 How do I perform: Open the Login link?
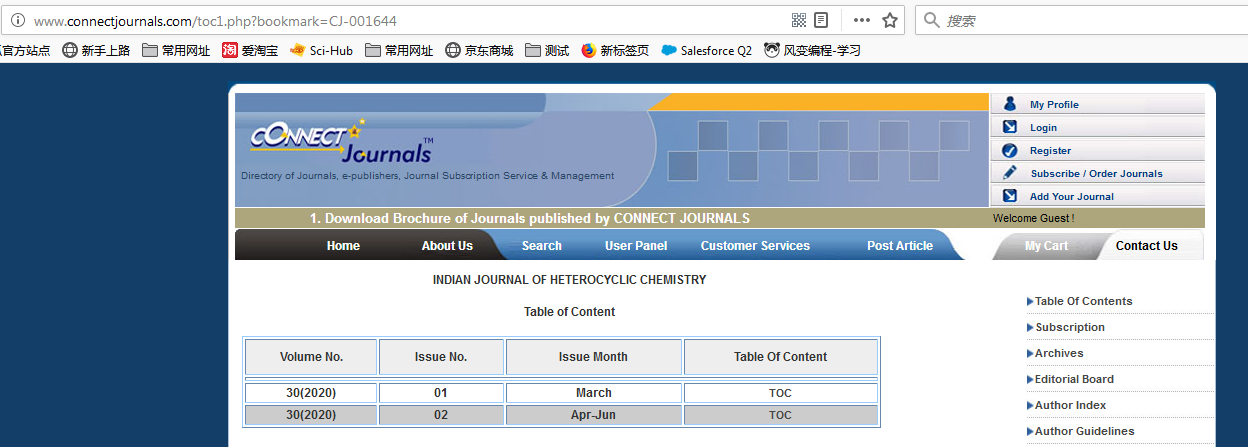[1043, 128]
